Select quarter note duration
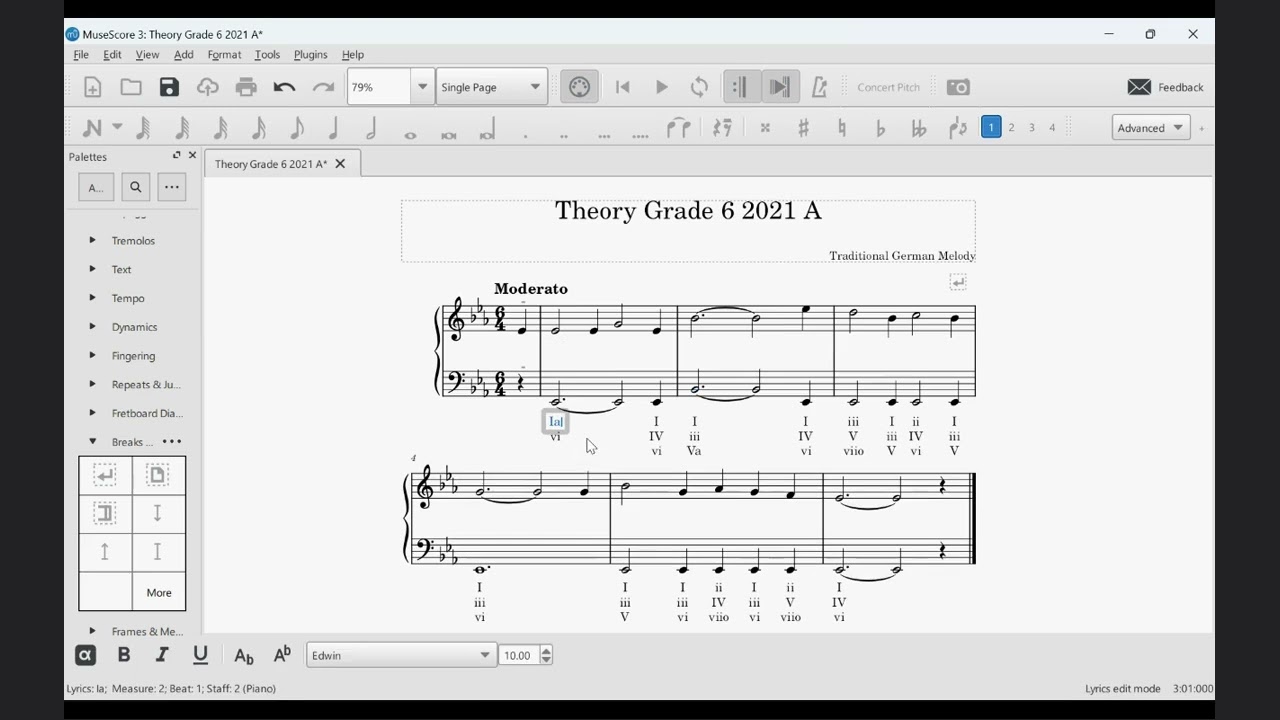 click(334, 128)
